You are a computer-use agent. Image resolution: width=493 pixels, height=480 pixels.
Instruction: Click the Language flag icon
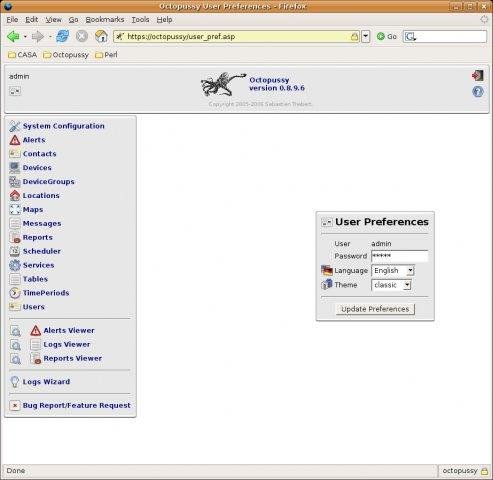point(327,270)
